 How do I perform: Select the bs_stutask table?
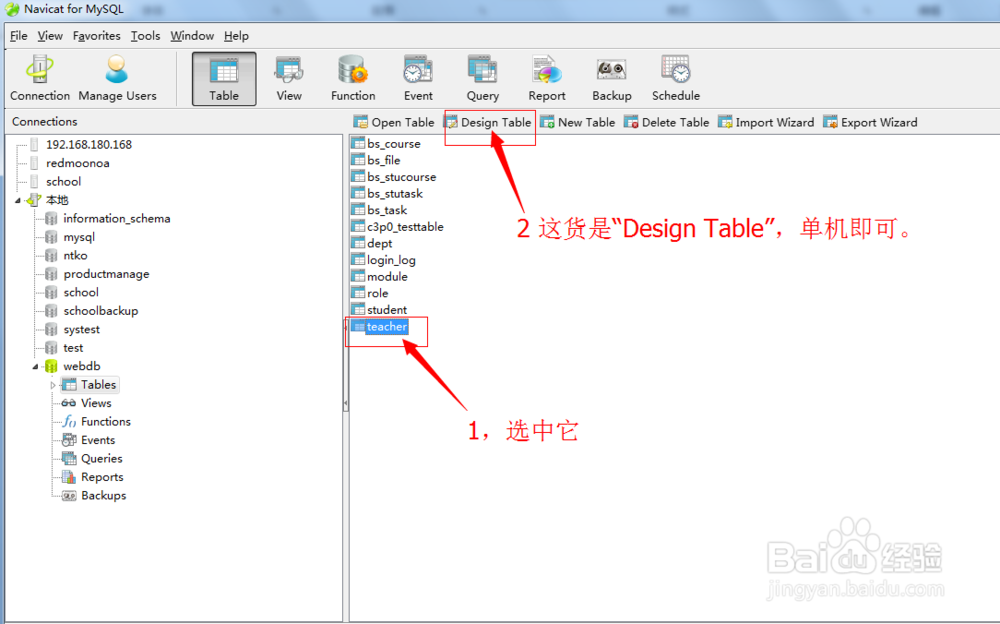pos(395,194)
